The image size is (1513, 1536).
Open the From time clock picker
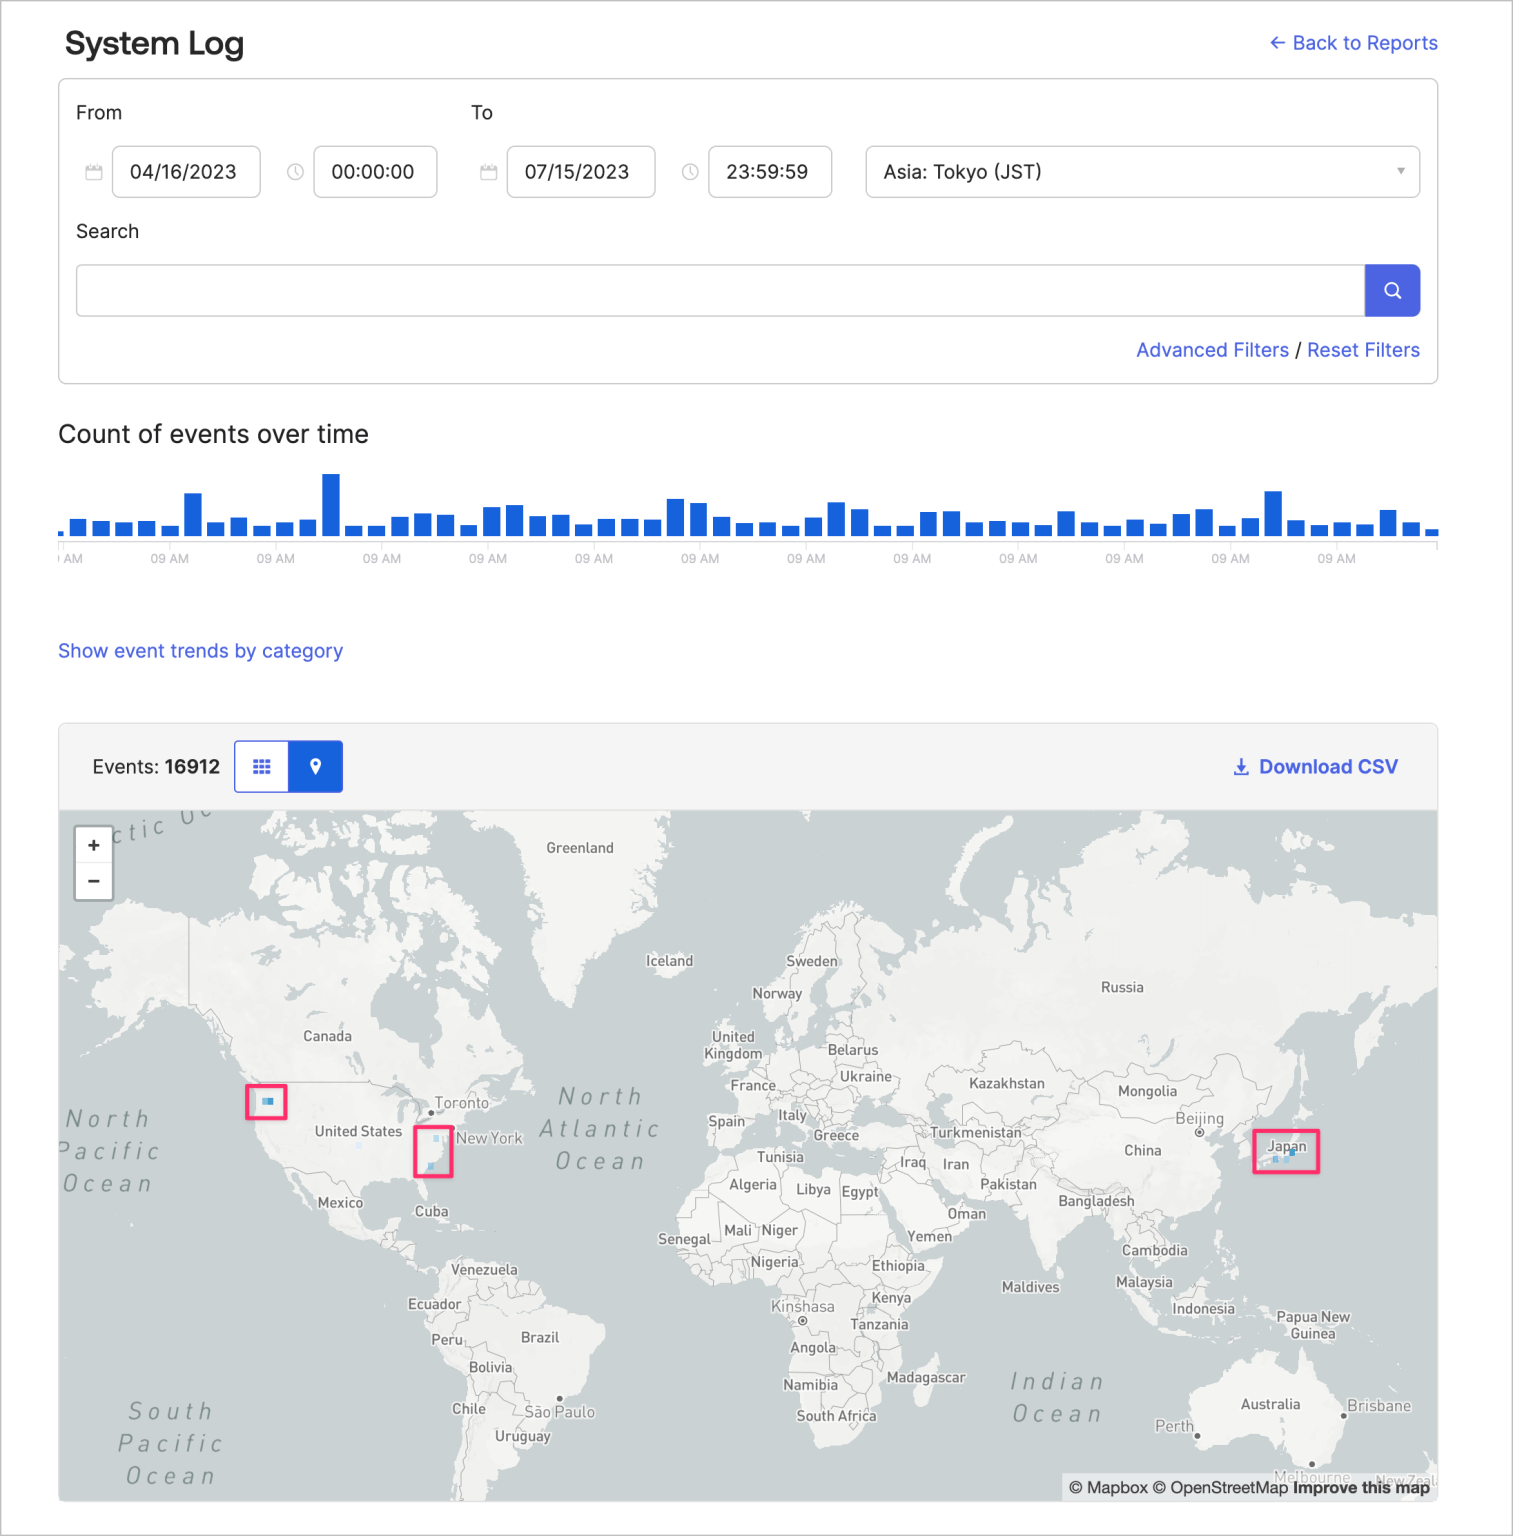point(294,171)
